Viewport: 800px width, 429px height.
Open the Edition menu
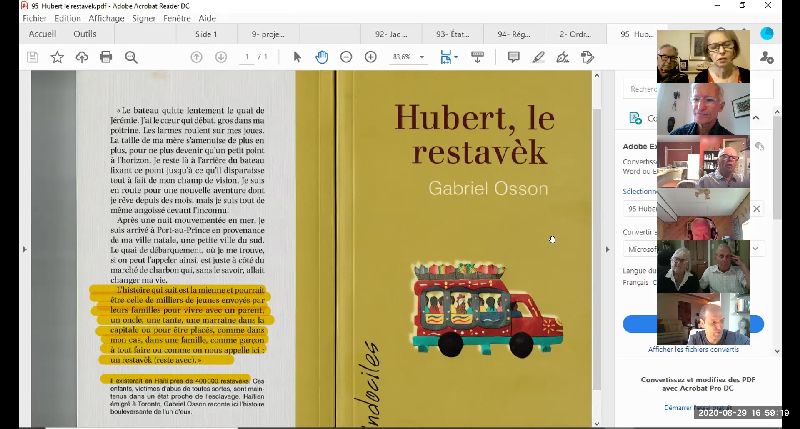click(x=67, y=18)
